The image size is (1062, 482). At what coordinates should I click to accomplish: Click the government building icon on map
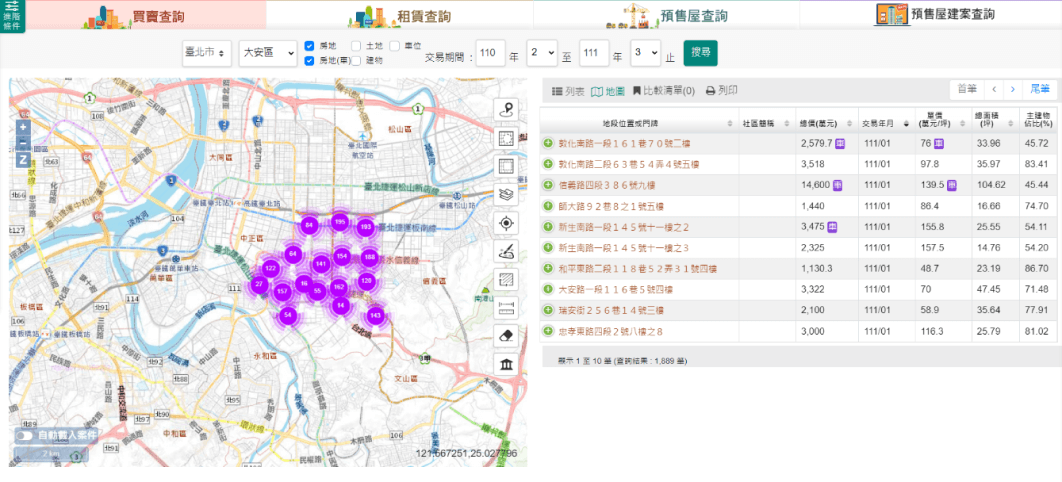coord(507,363)
